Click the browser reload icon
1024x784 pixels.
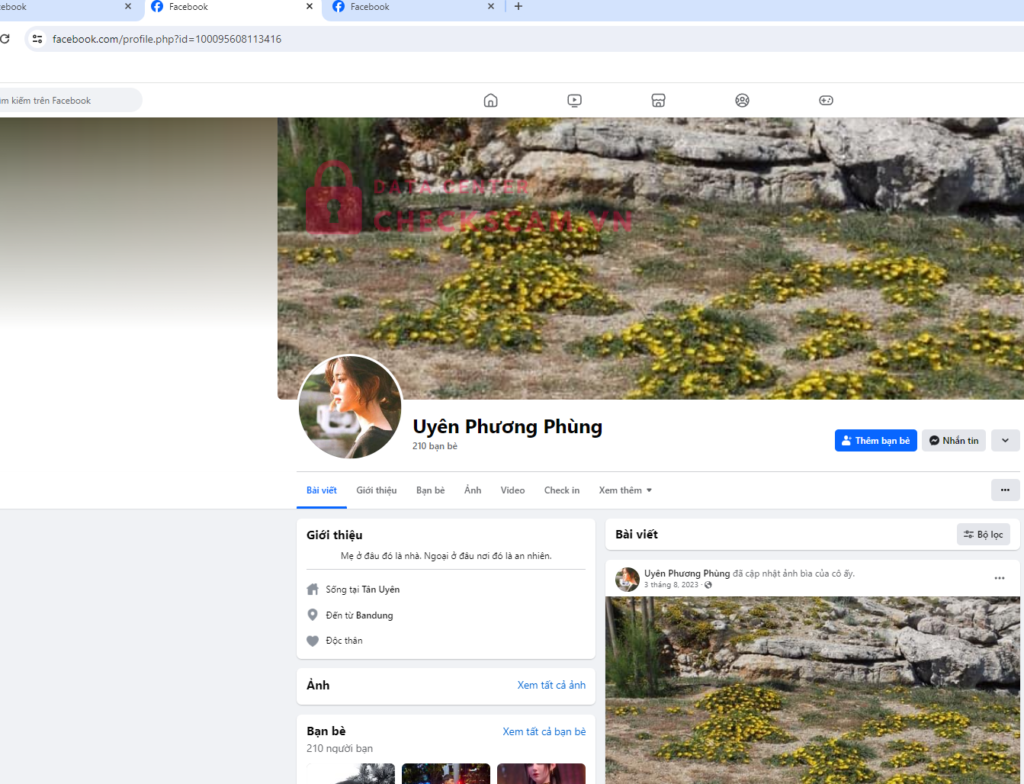click(5, 39)
